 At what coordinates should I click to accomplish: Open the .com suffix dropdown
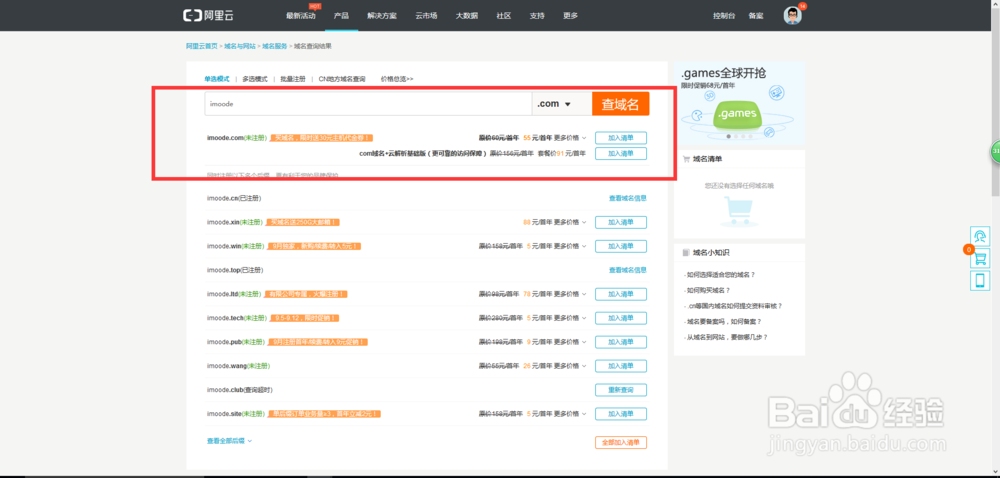(561, 104)
